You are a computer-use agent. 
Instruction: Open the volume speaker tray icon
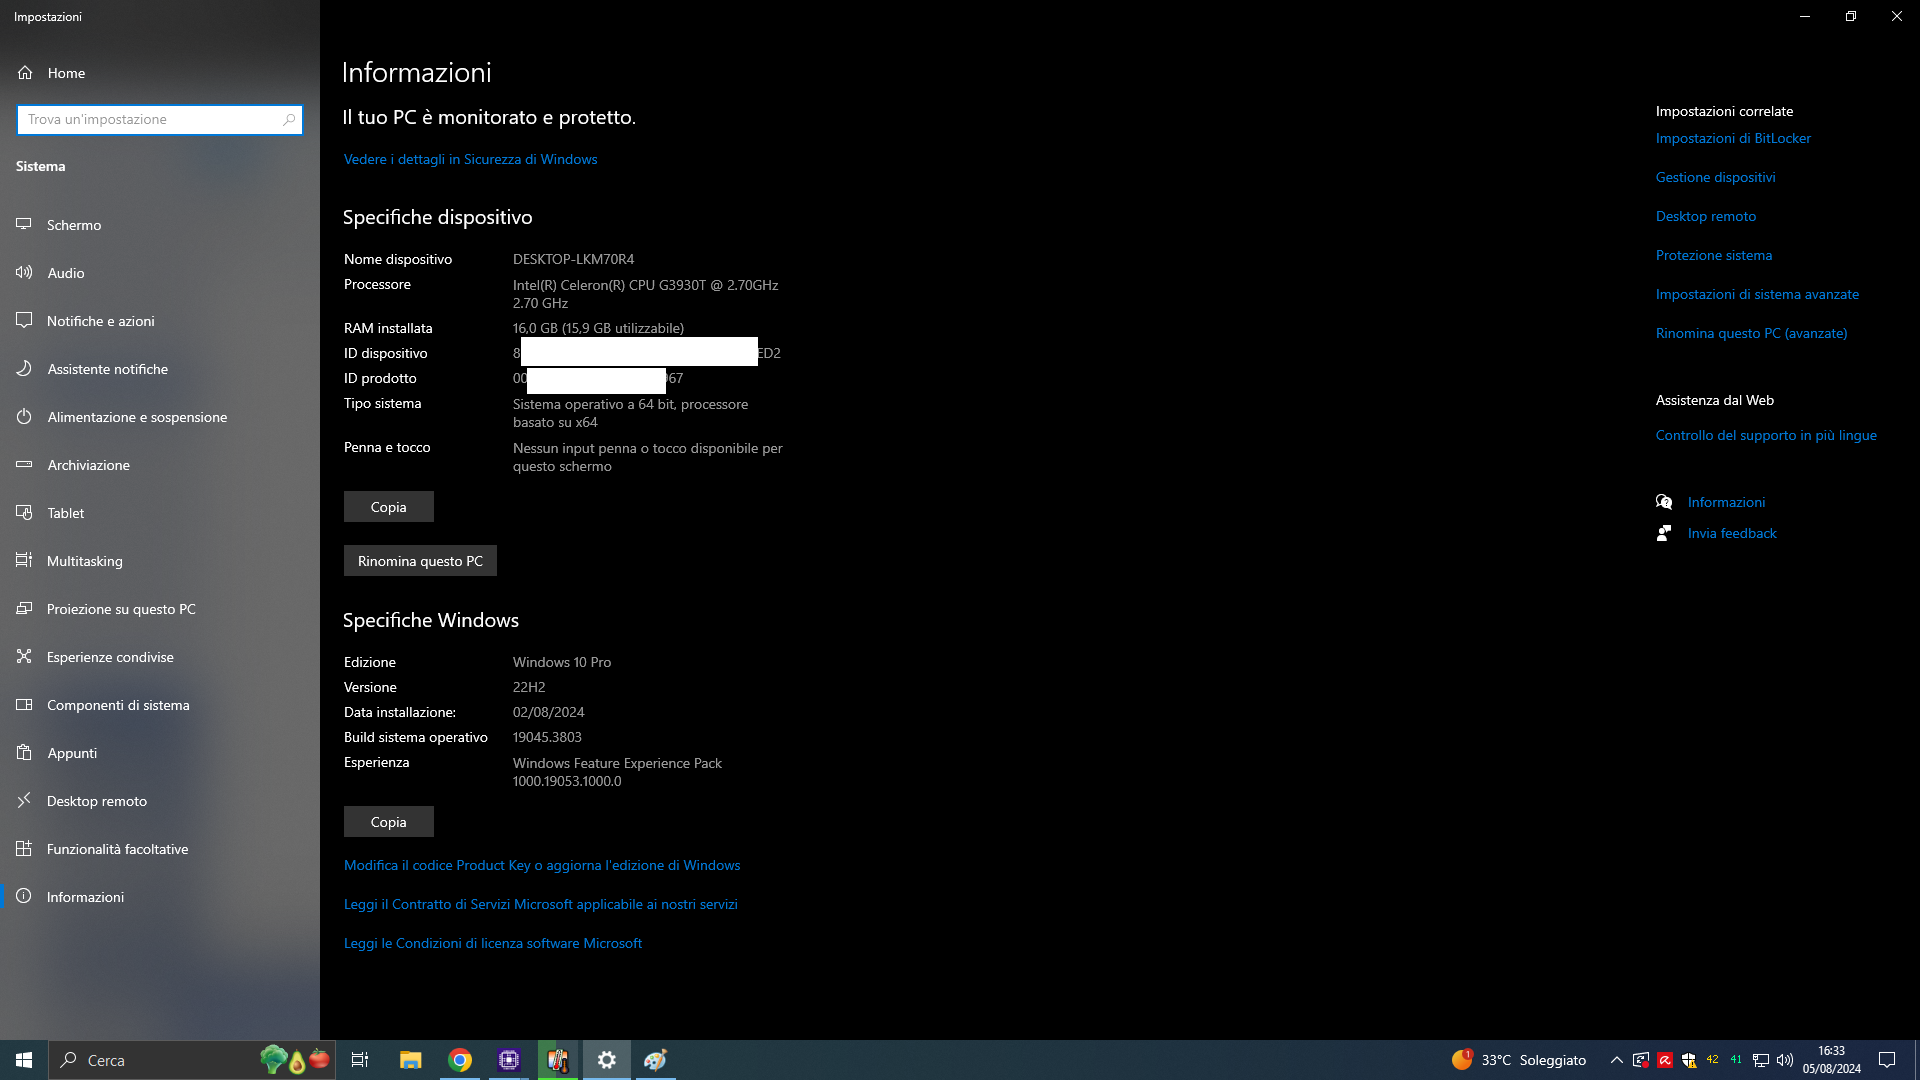pyautogui.click(x=1785, y=1060)
